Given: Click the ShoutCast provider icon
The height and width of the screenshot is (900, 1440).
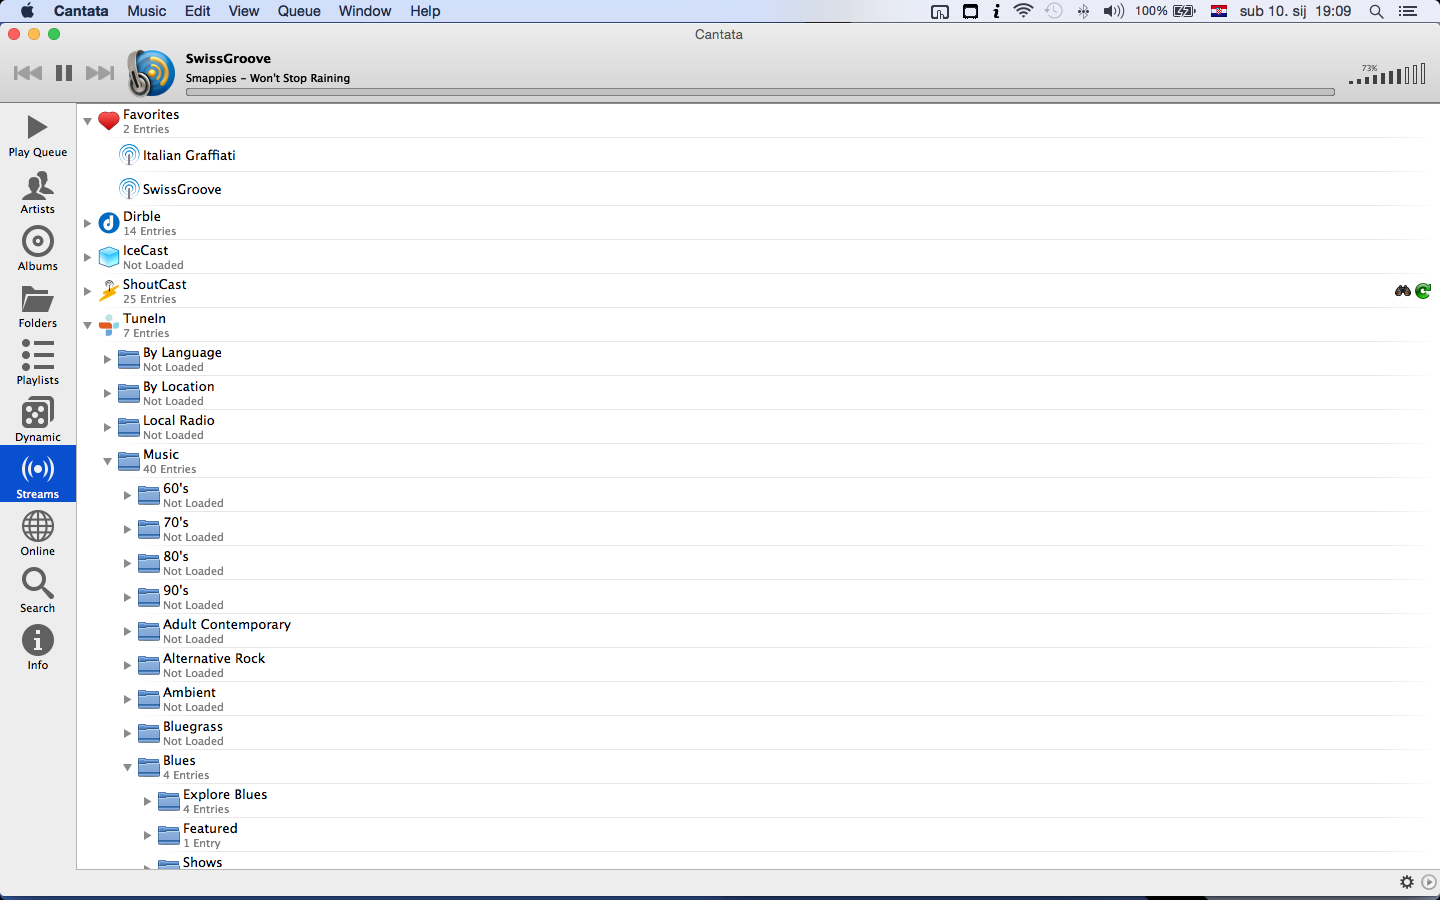Looking at the screenshot, I should [109, 291].
